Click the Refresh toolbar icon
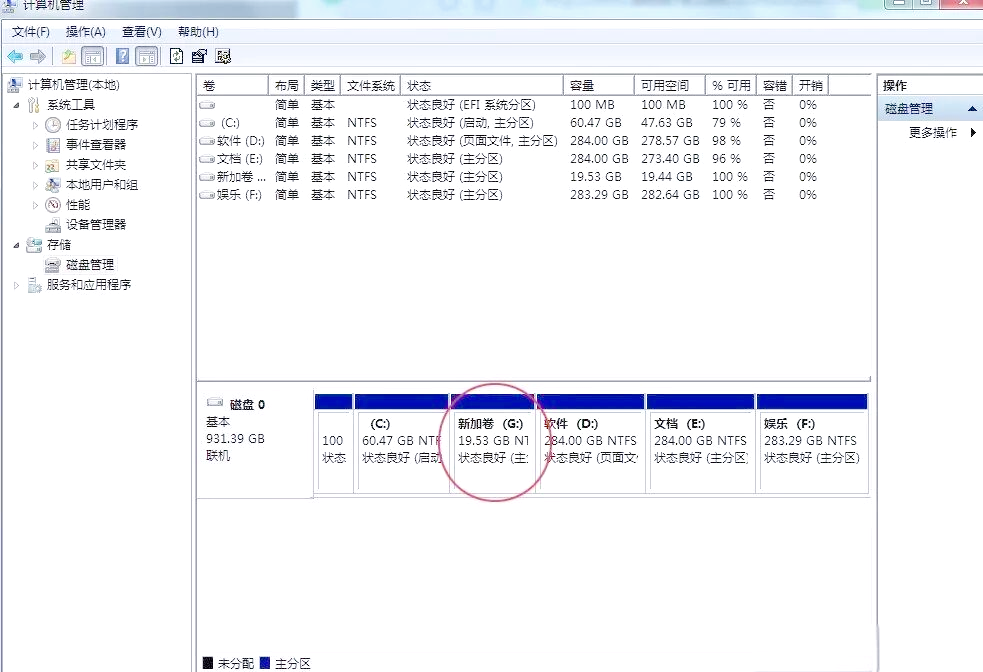The width and height of the screenshot is (983, 672). click(177, 56)
